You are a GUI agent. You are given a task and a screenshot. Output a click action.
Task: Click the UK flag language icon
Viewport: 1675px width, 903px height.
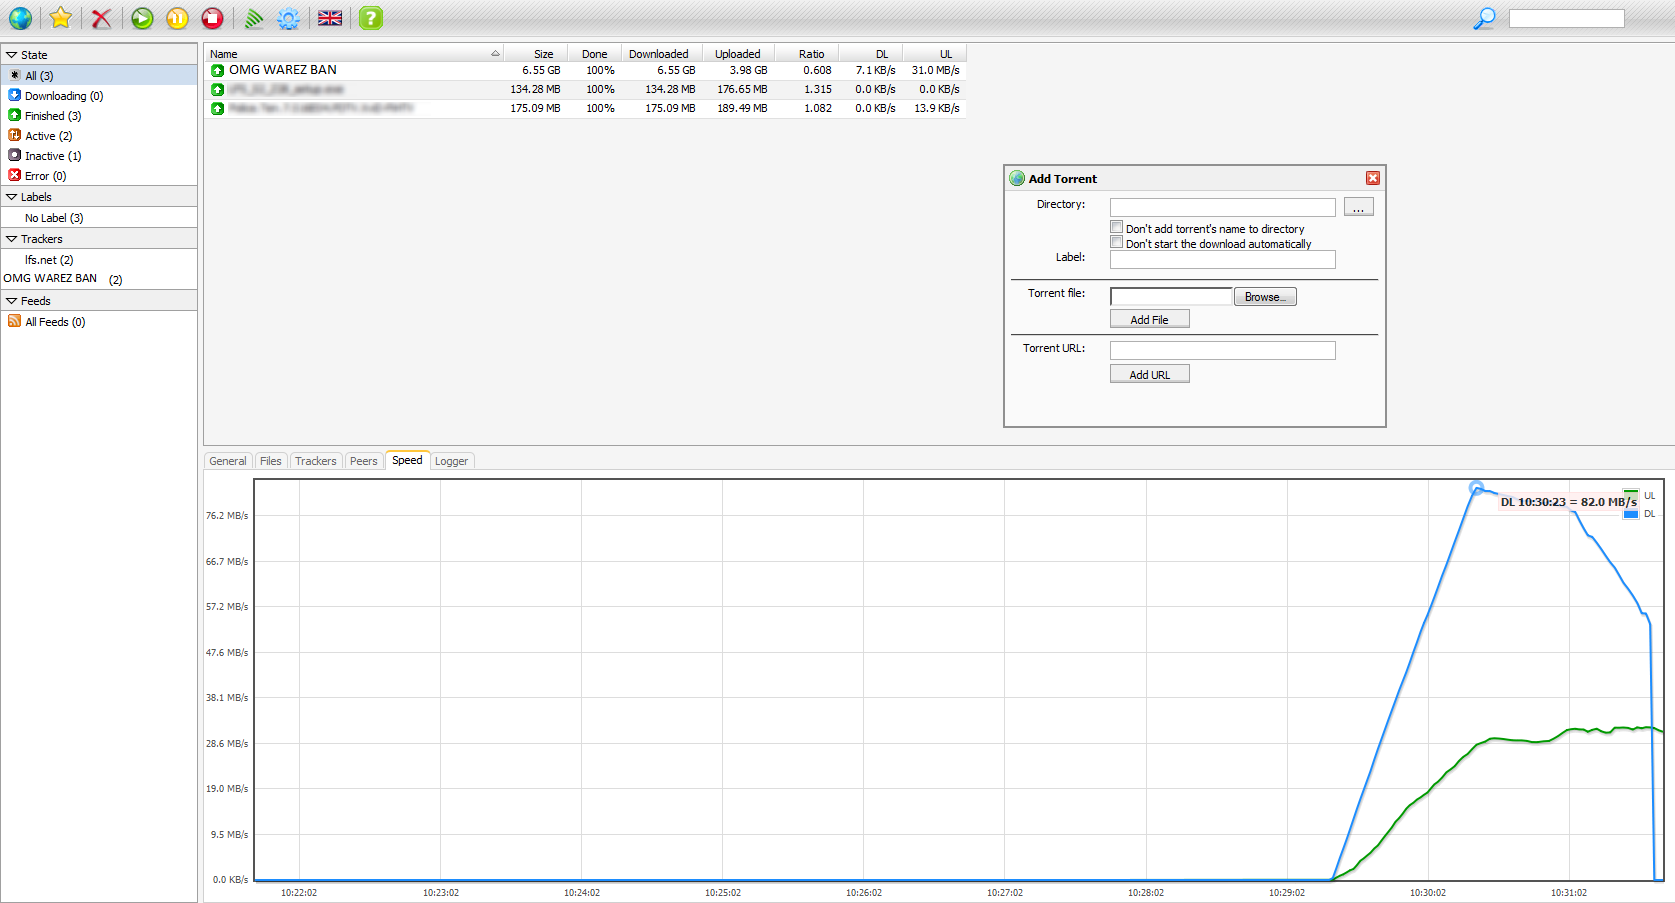coord(330,18)
